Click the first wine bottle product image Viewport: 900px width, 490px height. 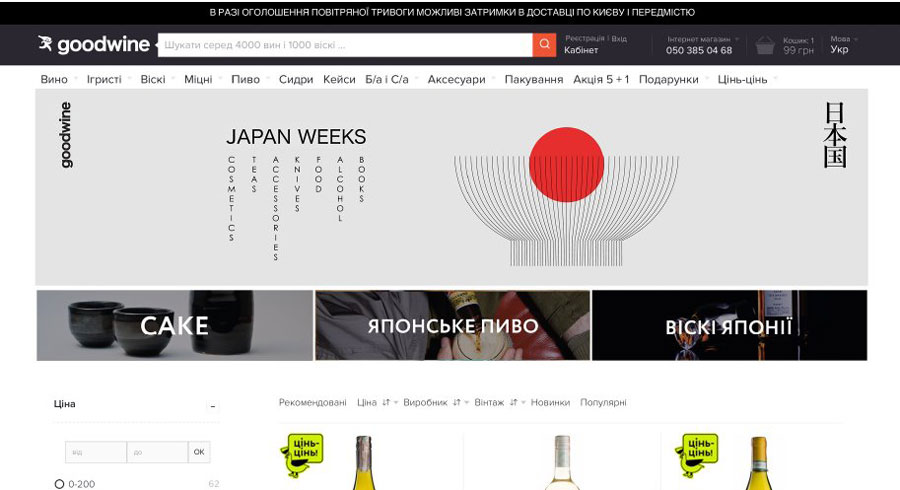point(364,462)
